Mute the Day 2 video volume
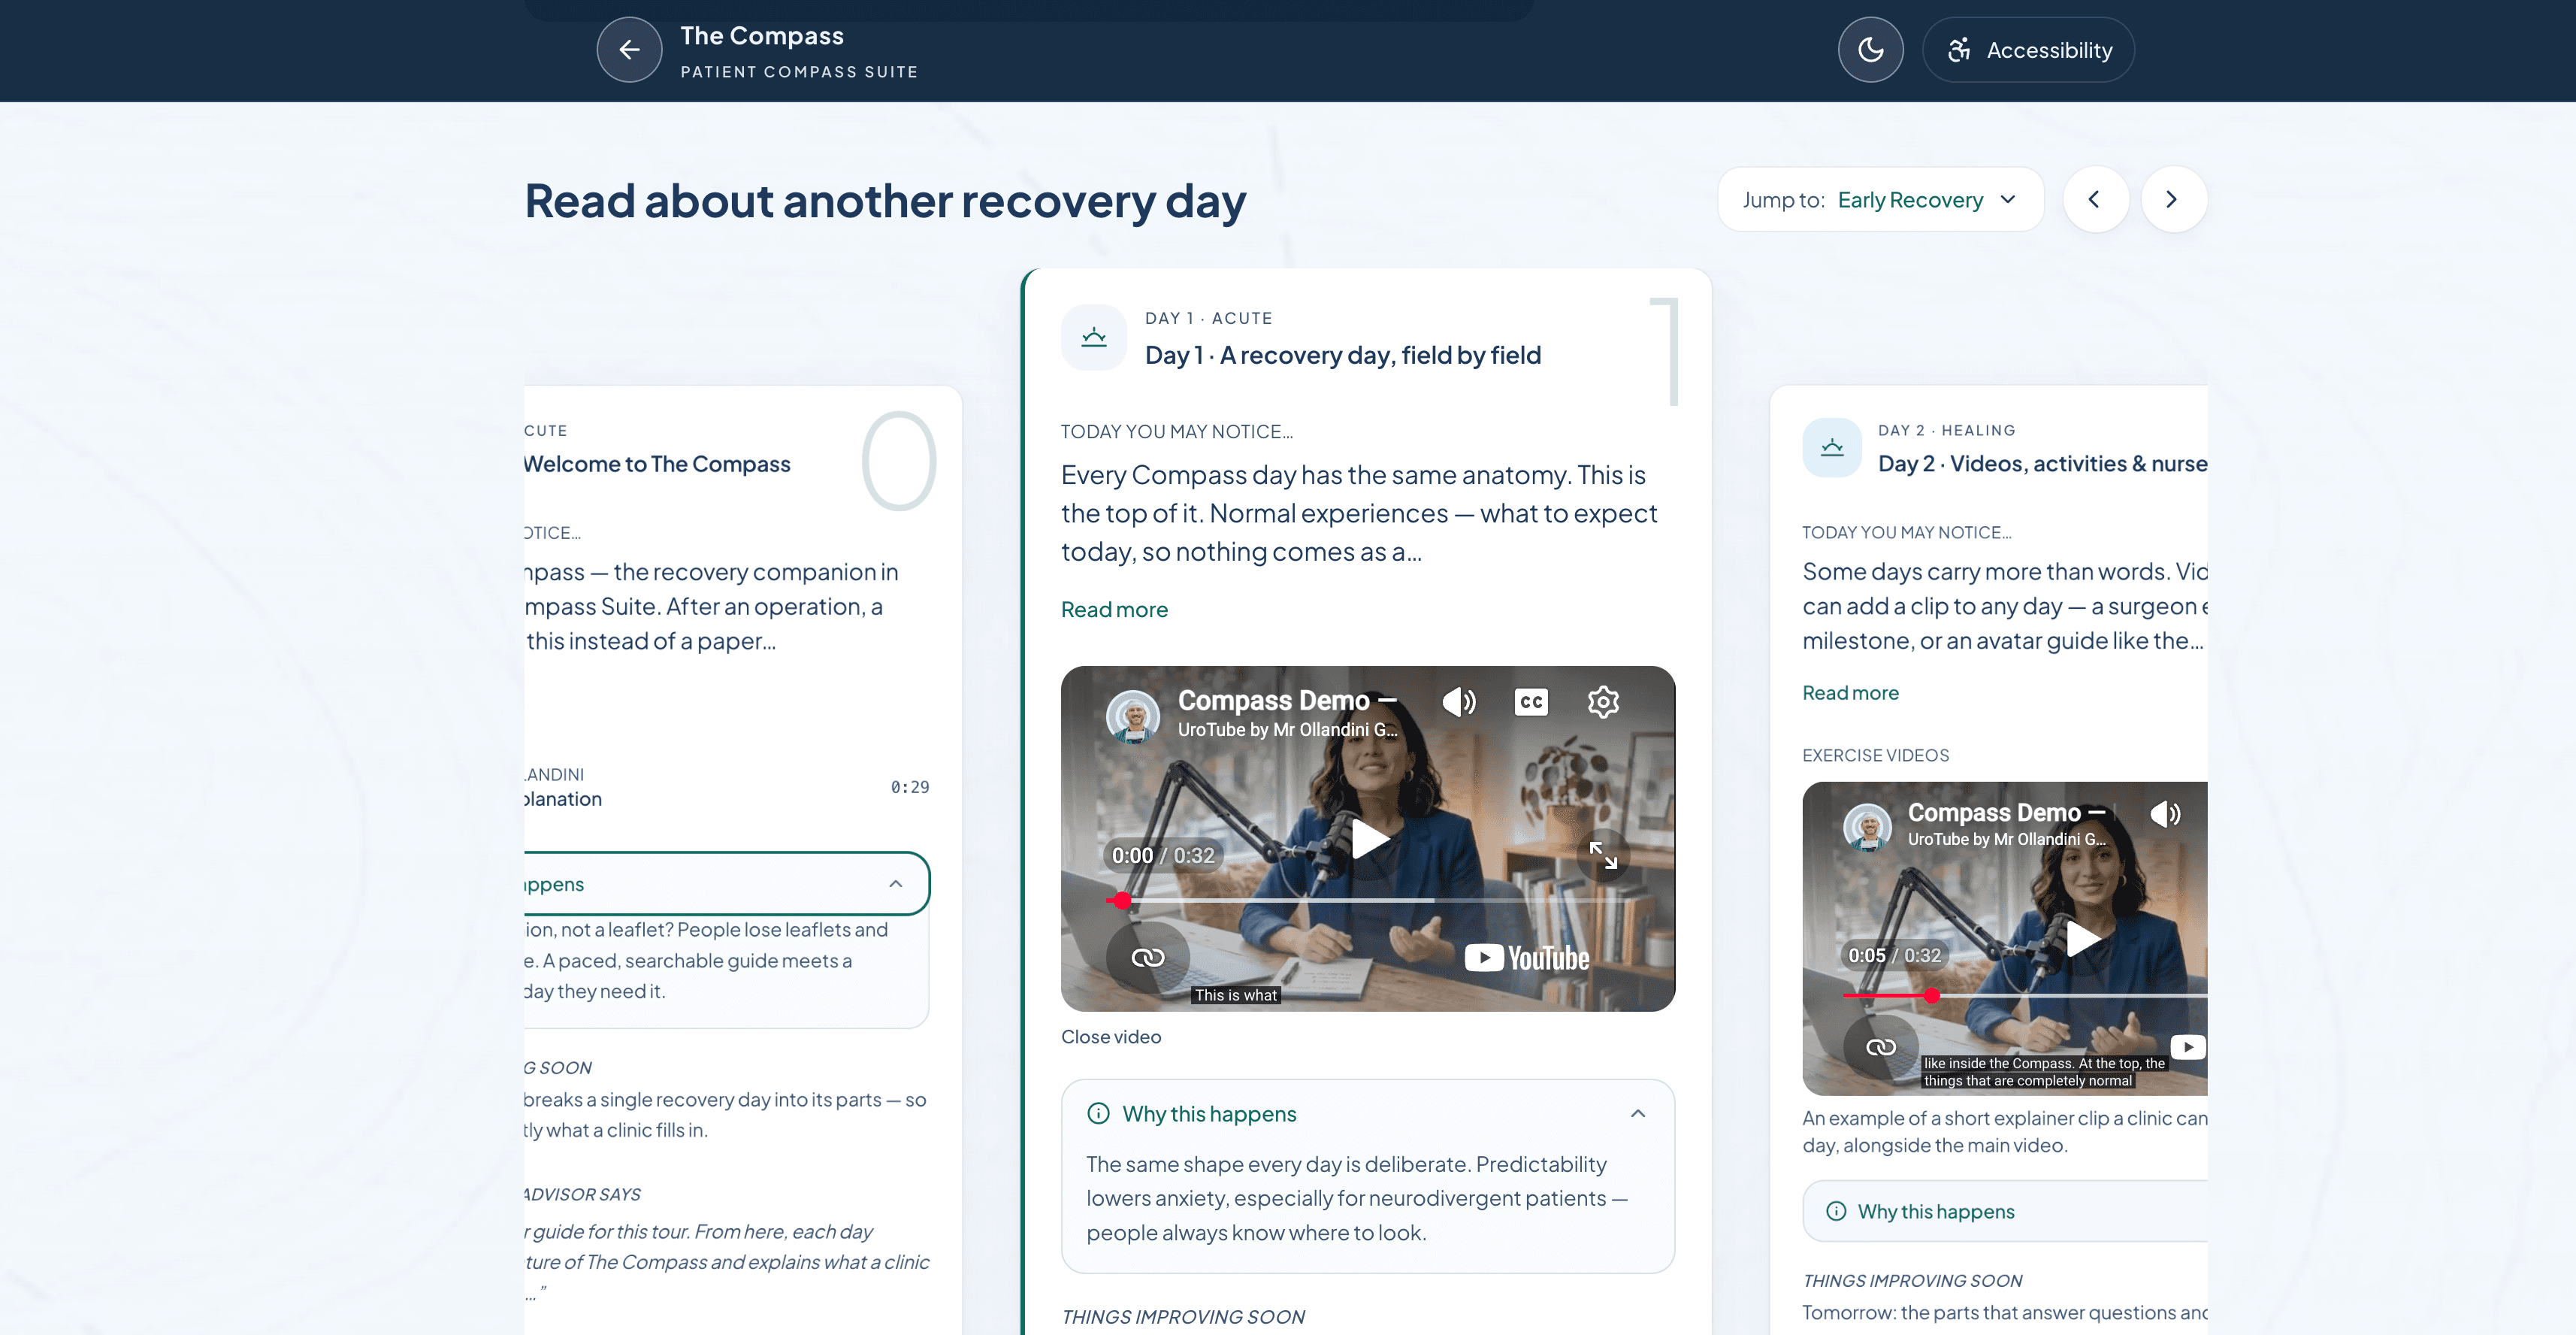Screen dimensions: 2576x1335 click(2166, 814)
